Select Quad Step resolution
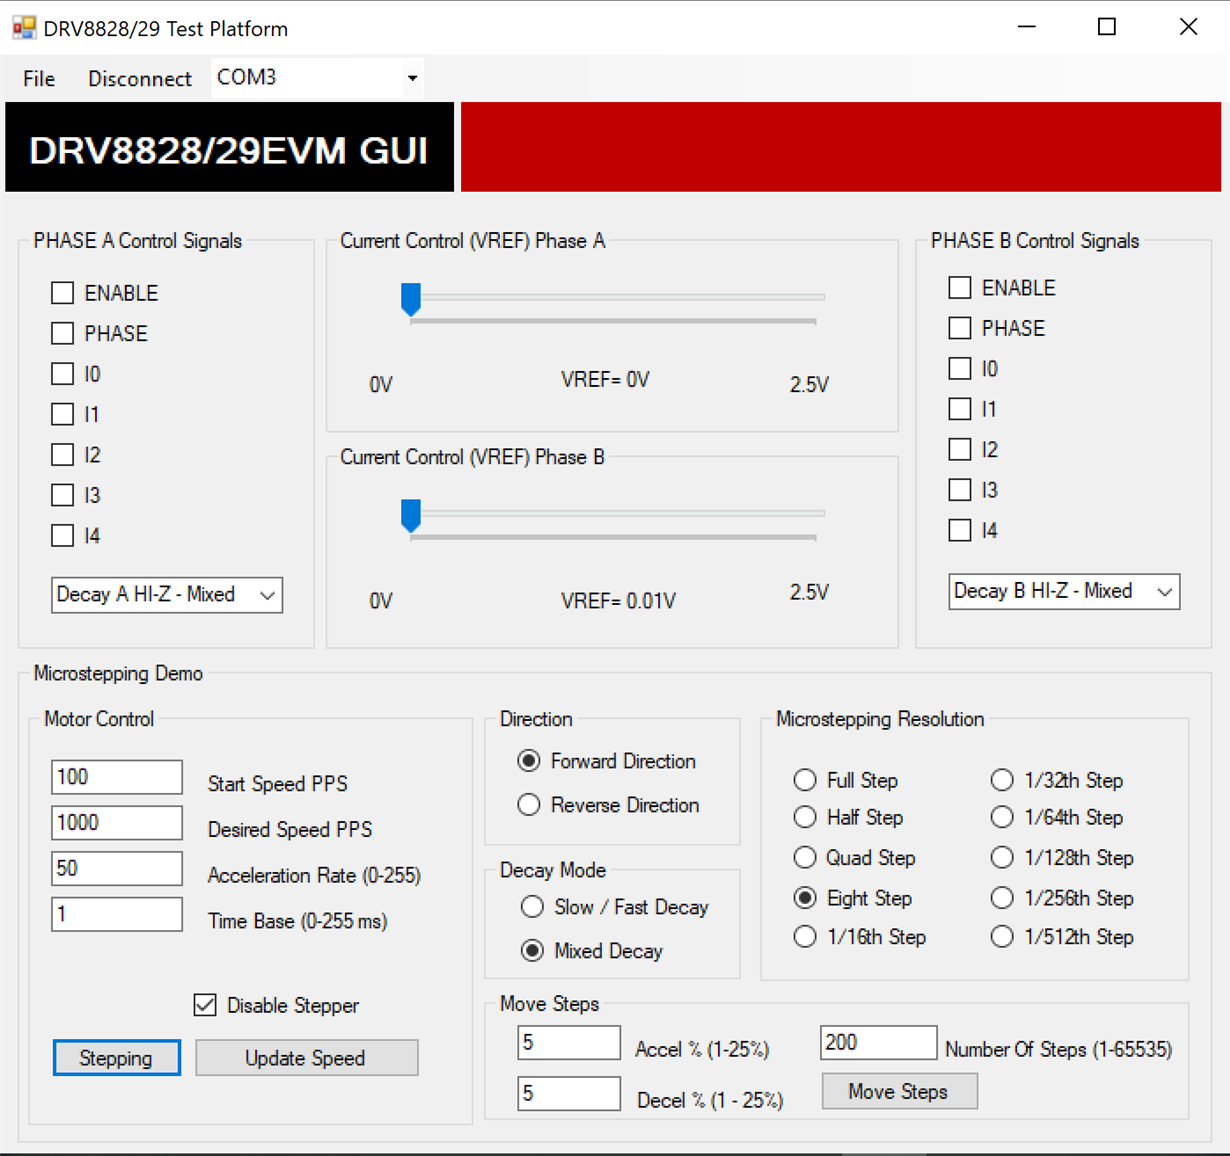 (805, 858)
